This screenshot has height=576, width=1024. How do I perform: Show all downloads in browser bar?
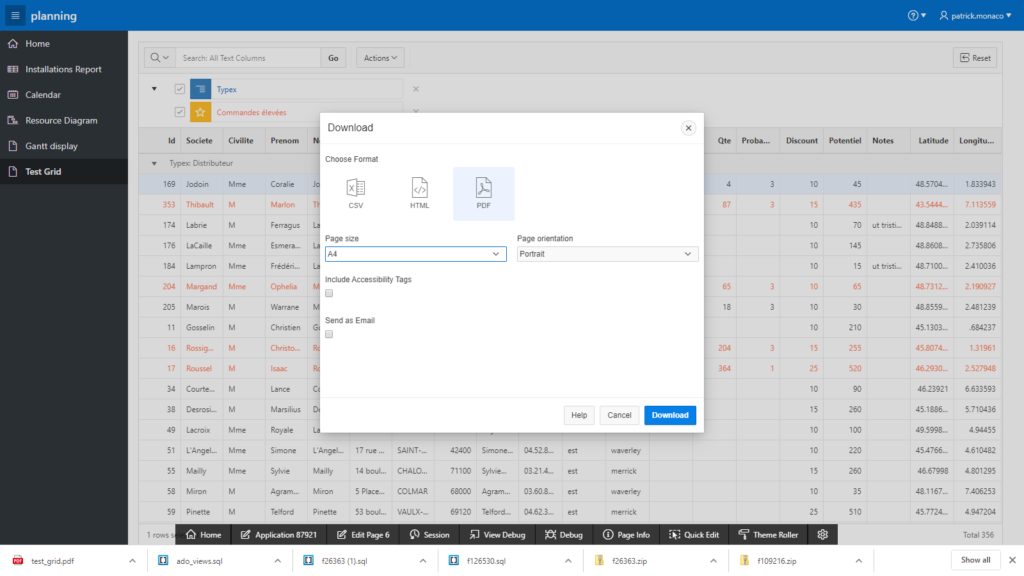pos(976,560)
